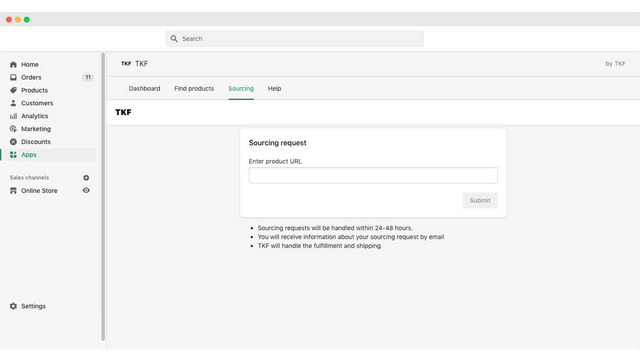Select the Help tab
Screen dimensions: 640x360
(274, 89)
